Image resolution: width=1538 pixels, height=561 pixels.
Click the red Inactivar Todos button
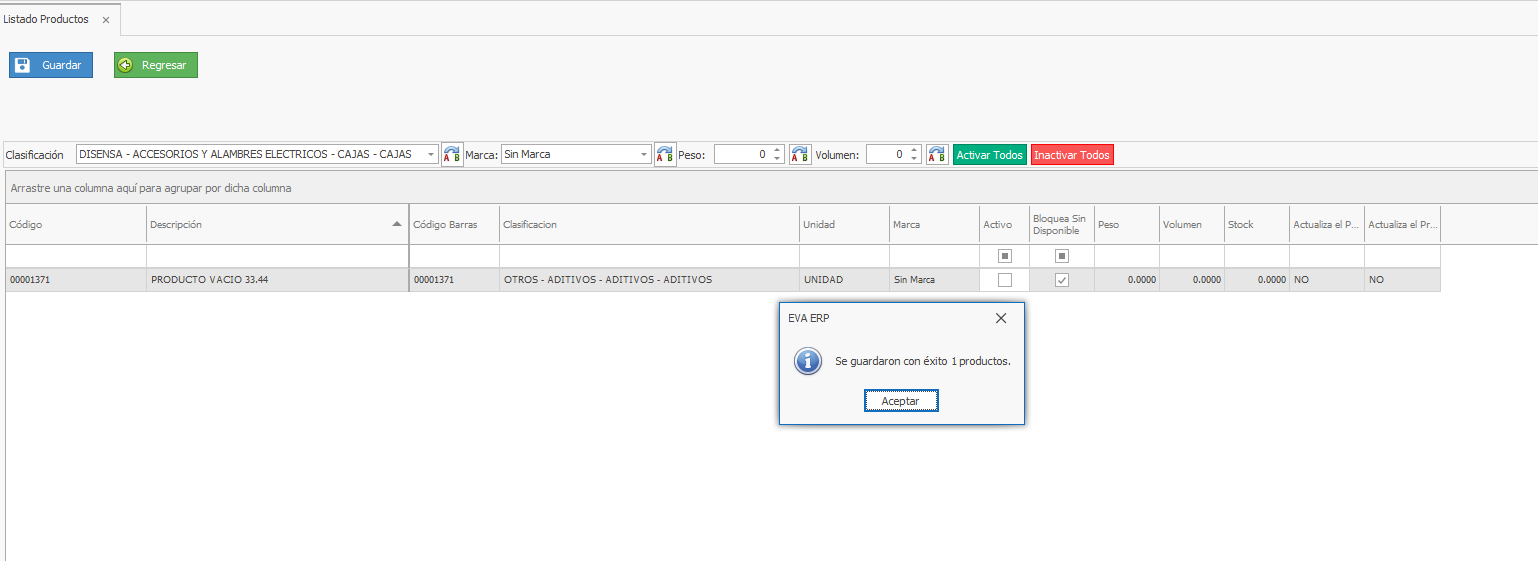tap(1072, 155)
